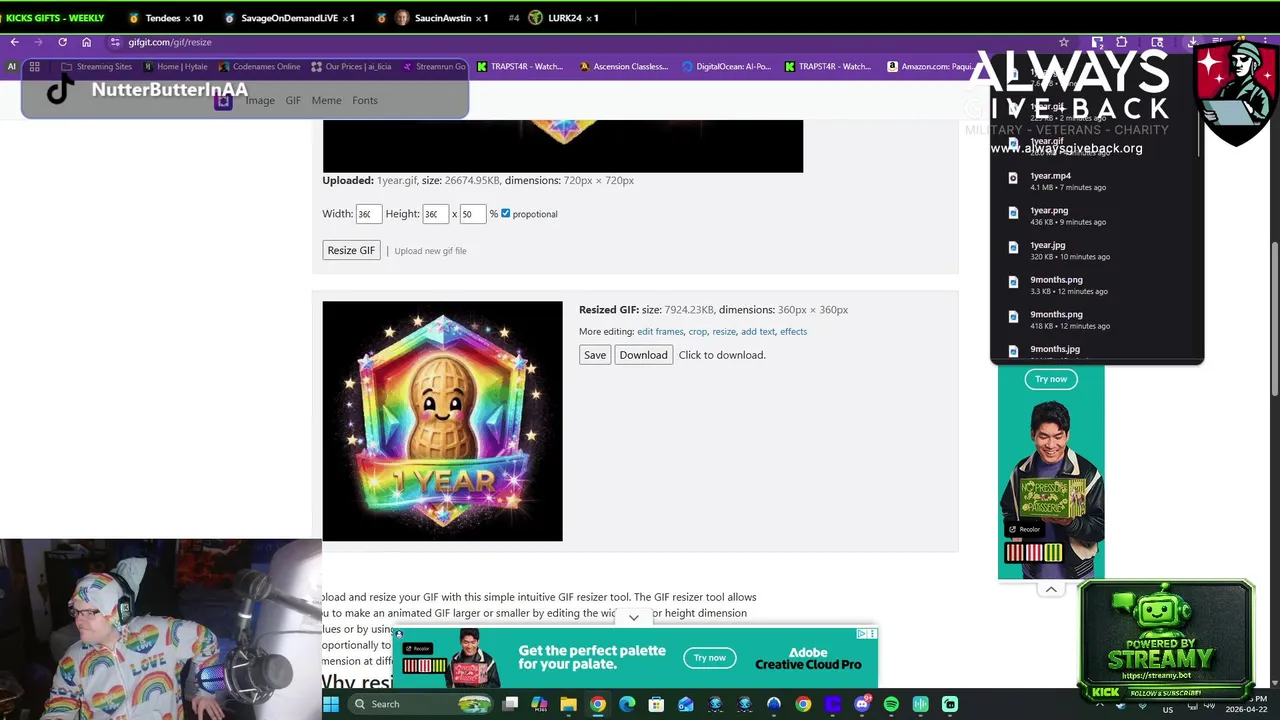The width and height of the screenshot is (1280, 720).
Task: Open the Fonts menu
Action: coord(365,100)
